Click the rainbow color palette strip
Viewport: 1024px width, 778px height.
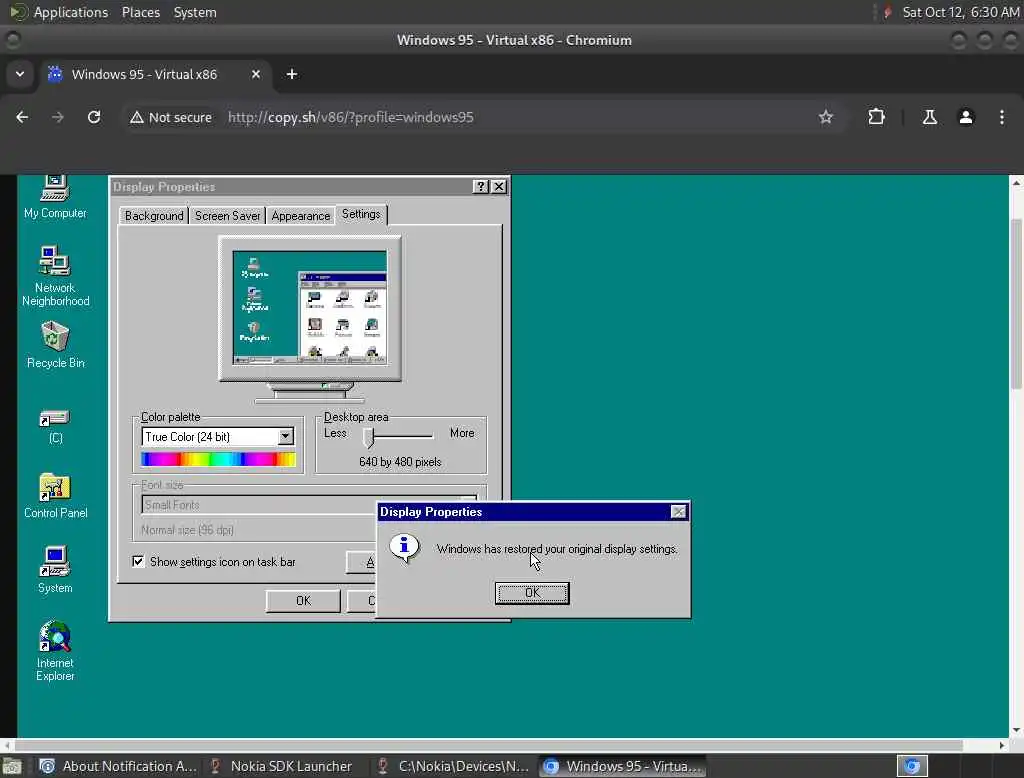(x=218, y=459)
